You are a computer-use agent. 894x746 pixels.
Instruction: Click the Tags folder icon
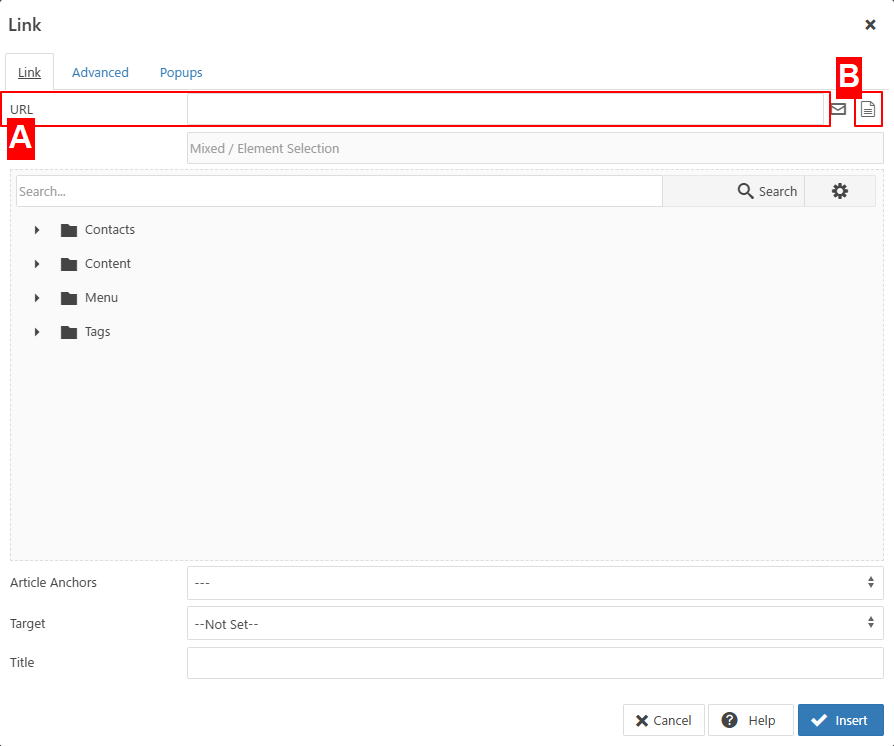tap(68, 332)
